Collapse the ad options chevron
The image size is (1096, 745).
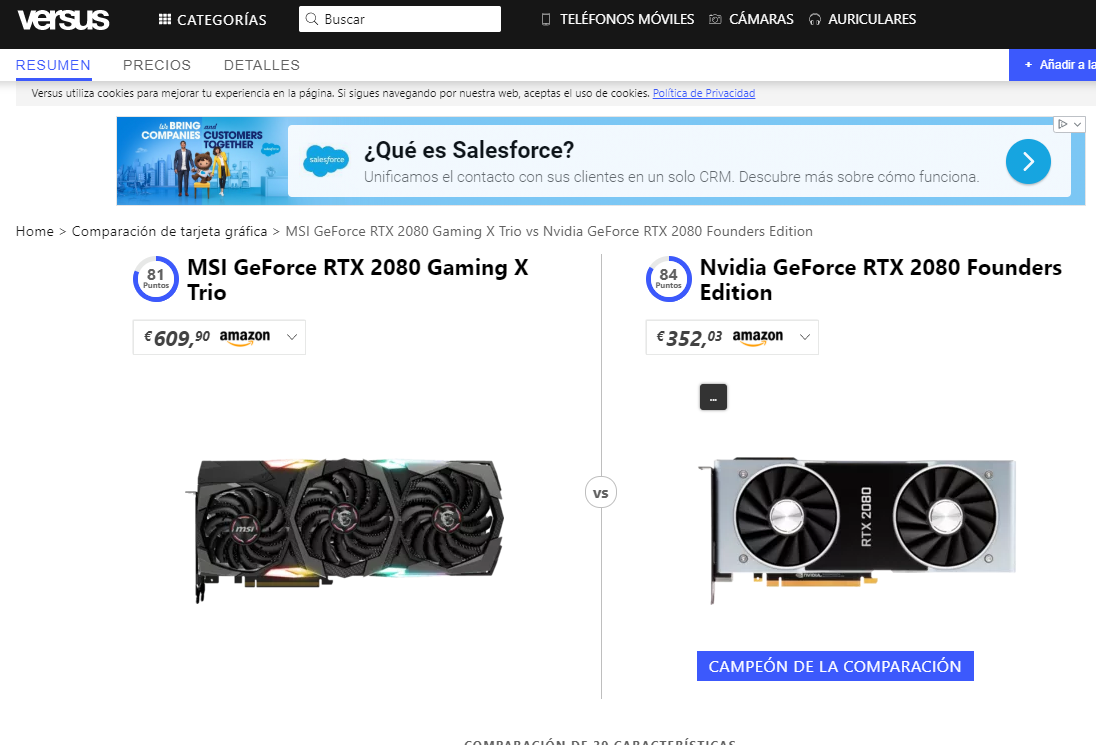(x=1077, y=124)
